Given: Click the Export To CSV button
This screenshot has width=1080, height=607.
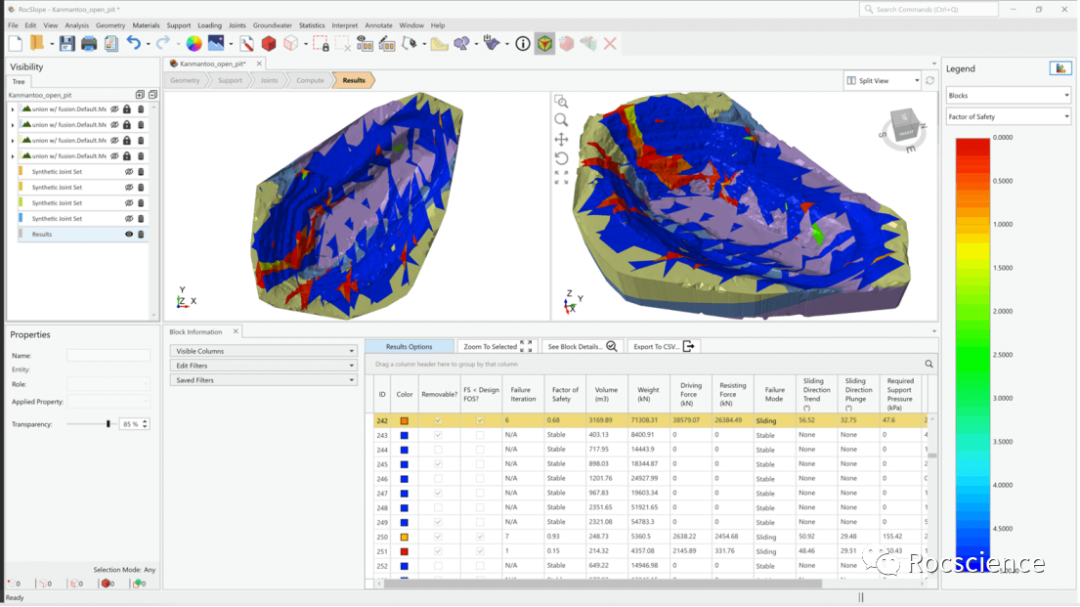Looking at the screenshot, I should pyautogui.click(x=660, y=346).
